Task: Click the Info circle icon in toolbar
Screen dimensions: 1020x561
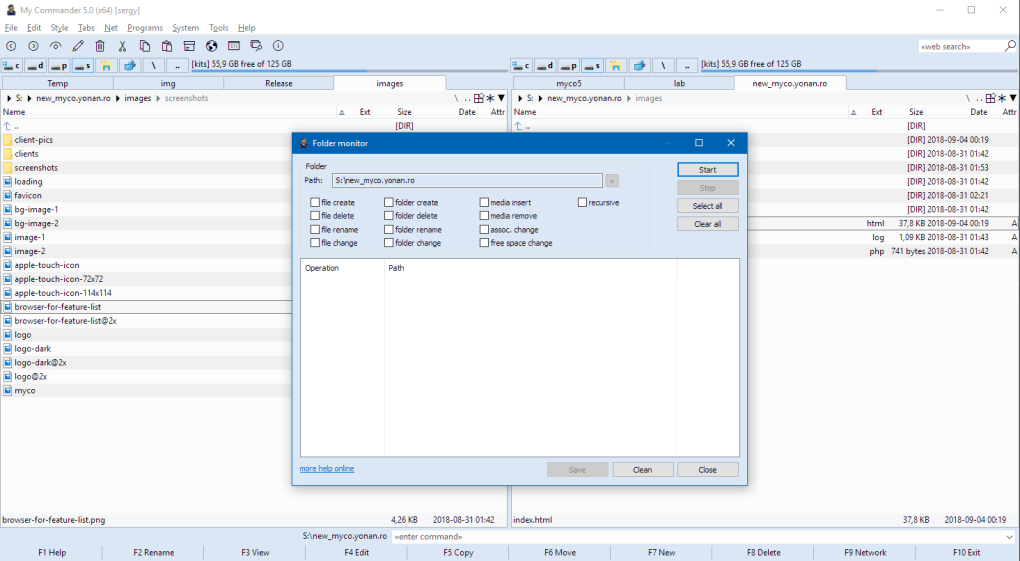Action: tap(278, 46)
